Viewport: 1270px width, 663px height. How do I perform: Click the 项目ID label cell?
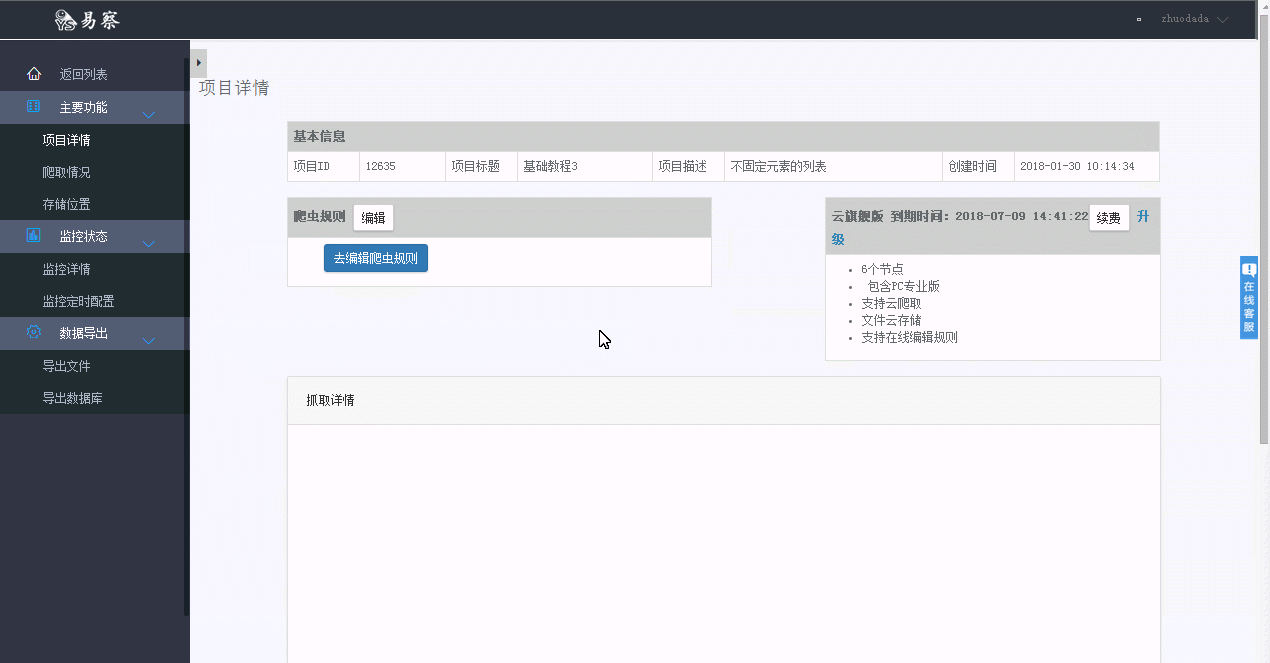(x=323, y=166)
